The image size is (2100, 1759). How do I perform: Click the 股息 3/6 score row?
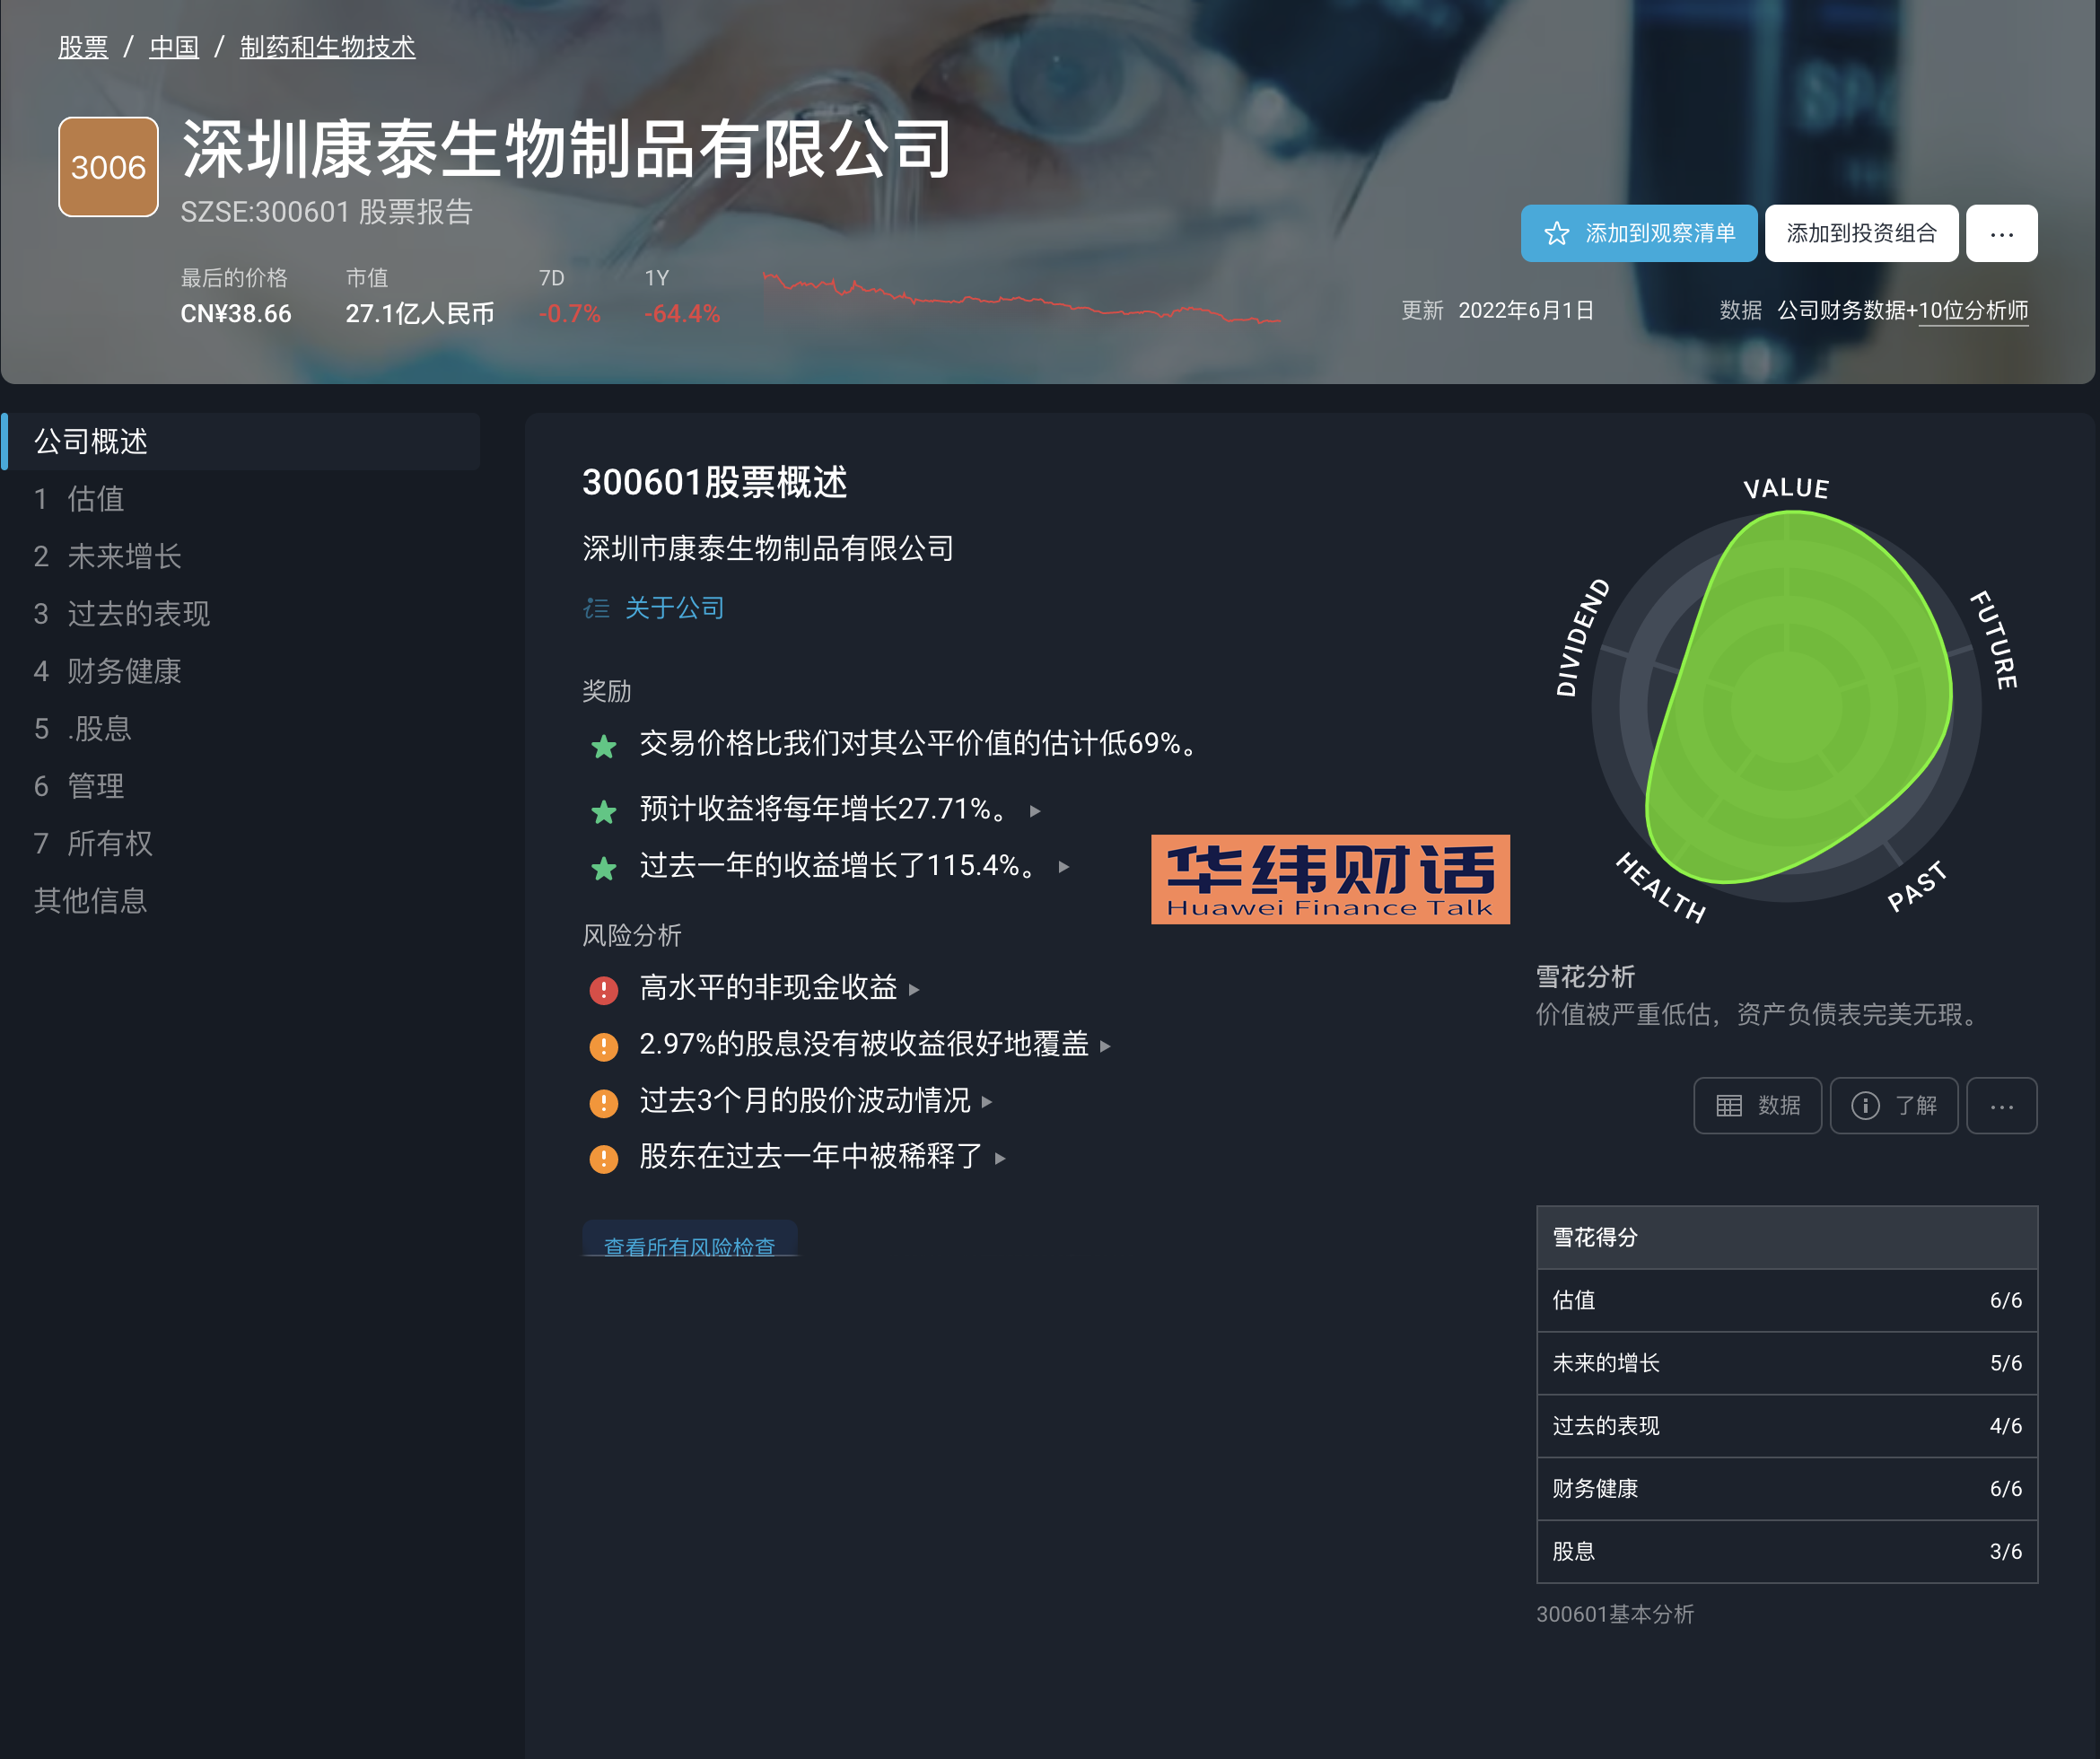tap(1786, 1552)
